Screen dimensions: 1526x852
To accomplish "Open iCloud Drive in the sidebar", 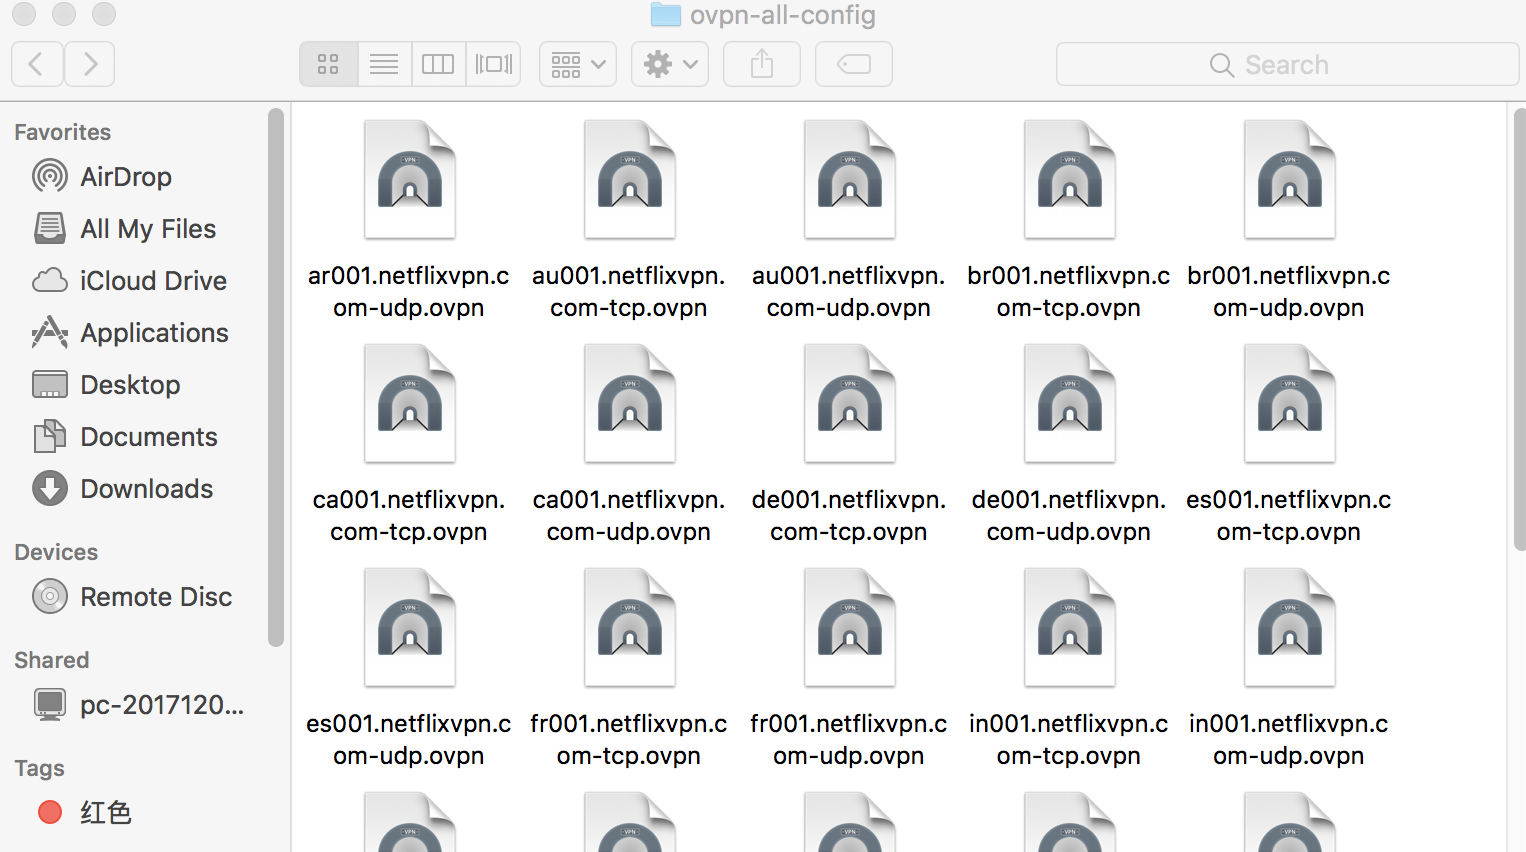I will 129,281.
